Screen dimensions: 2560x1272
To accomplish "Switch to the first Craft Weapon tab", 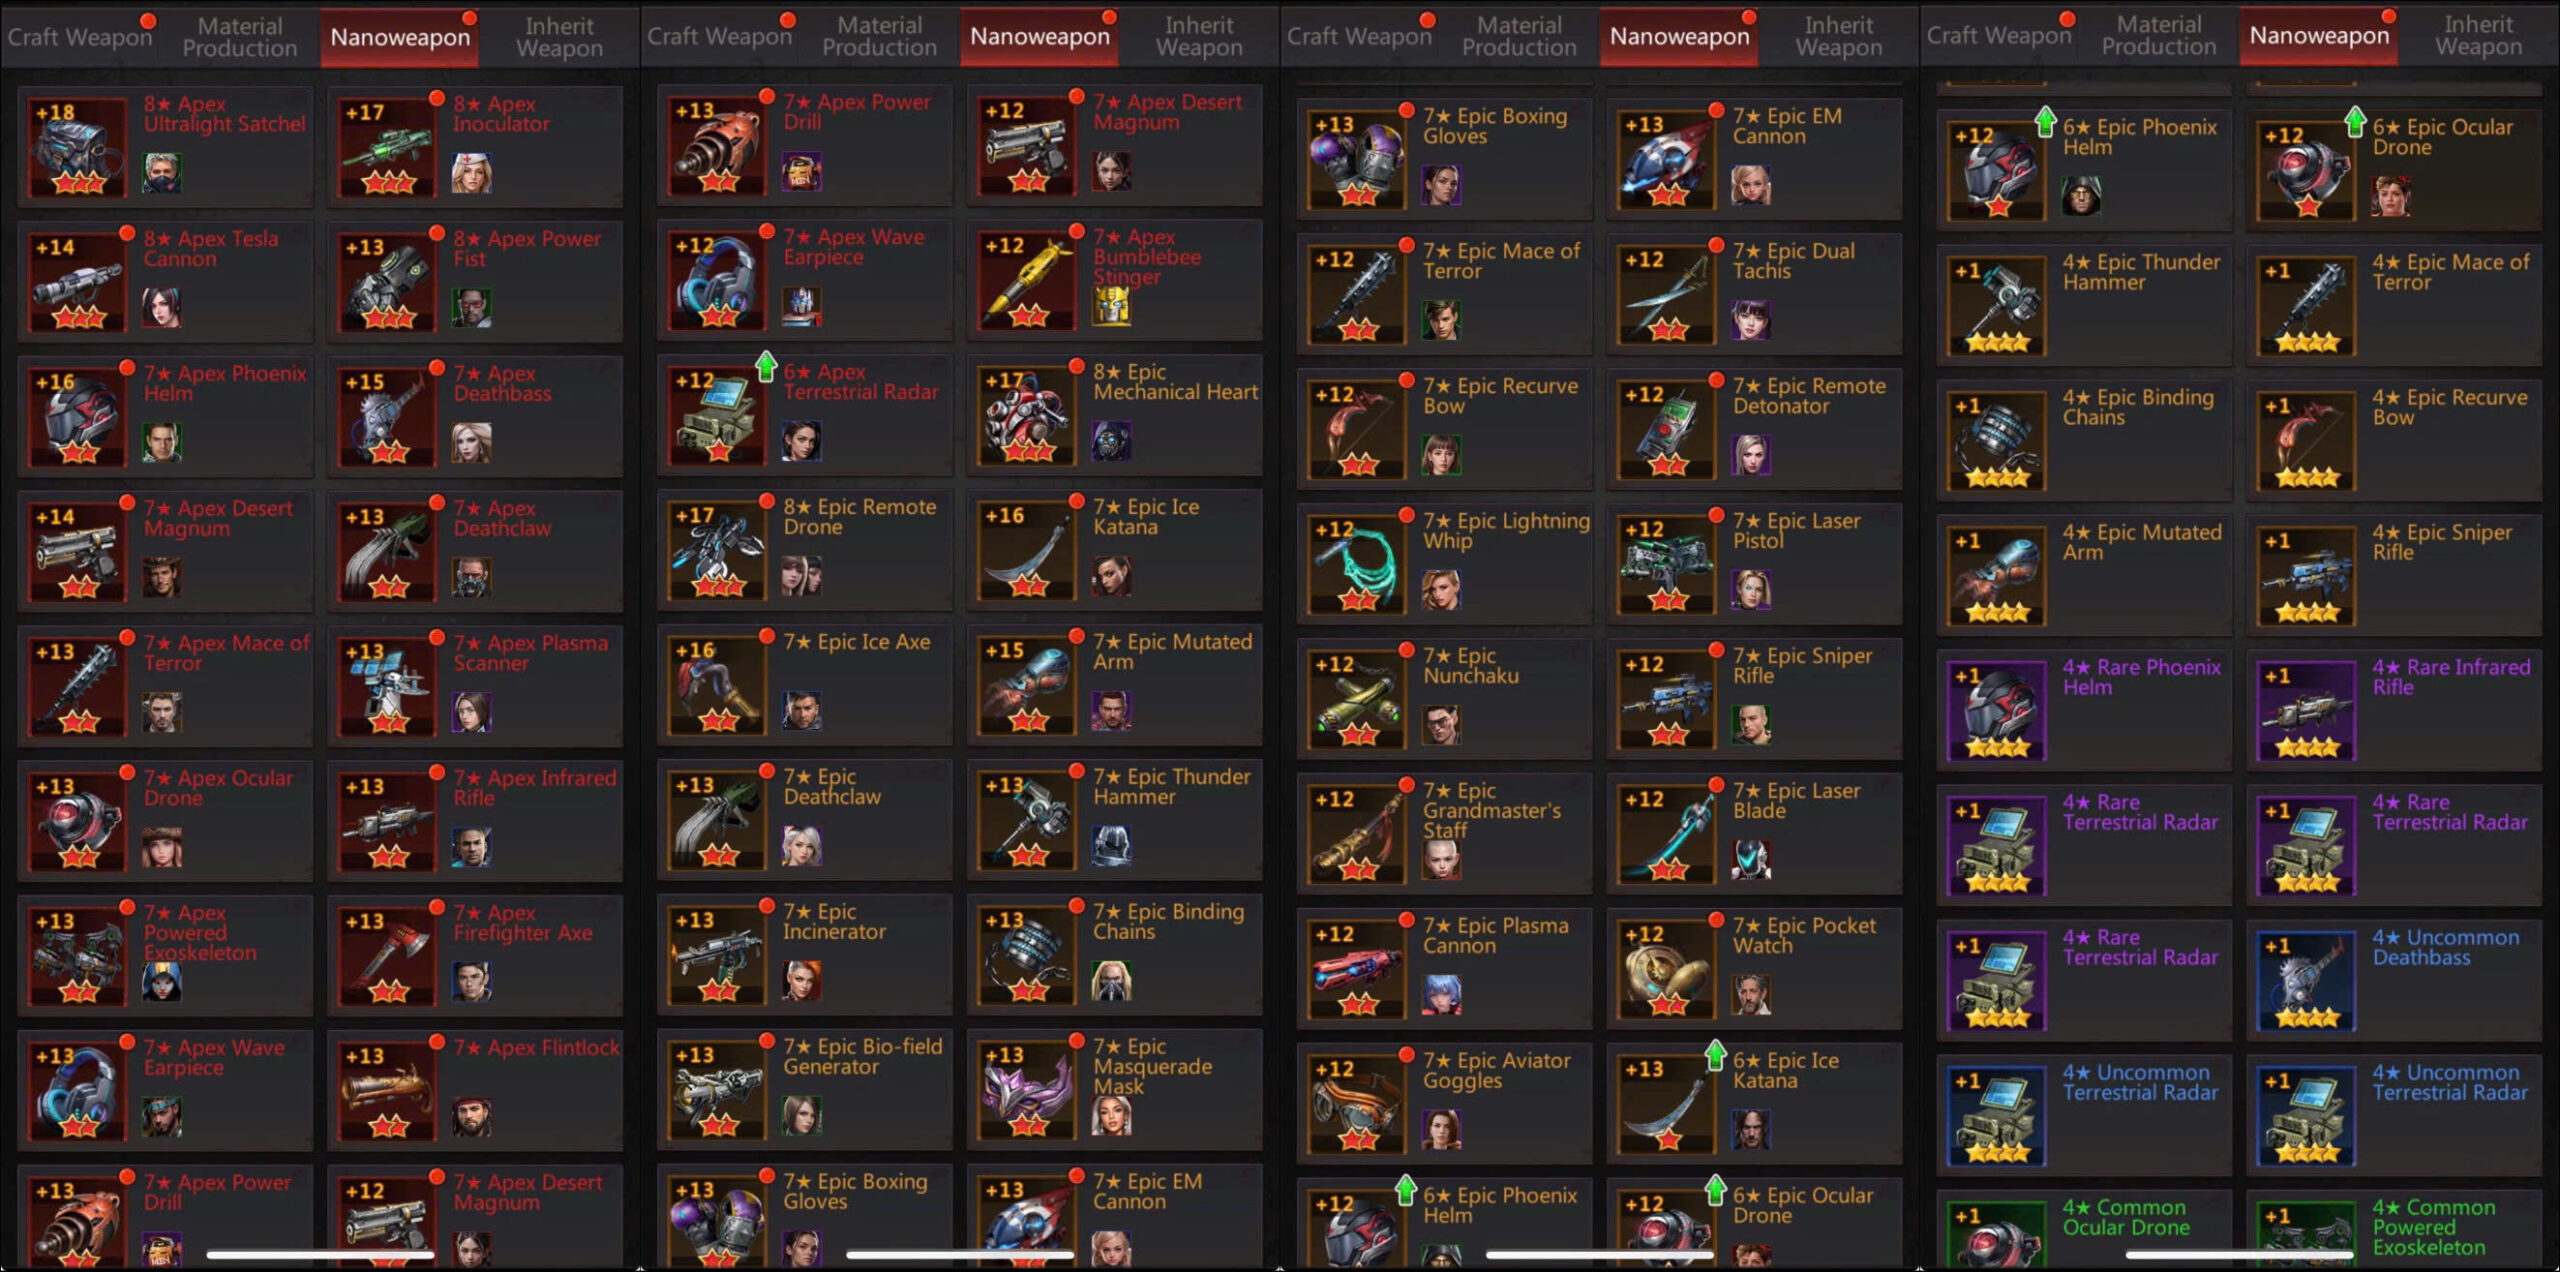I will (x=80, y=37).
